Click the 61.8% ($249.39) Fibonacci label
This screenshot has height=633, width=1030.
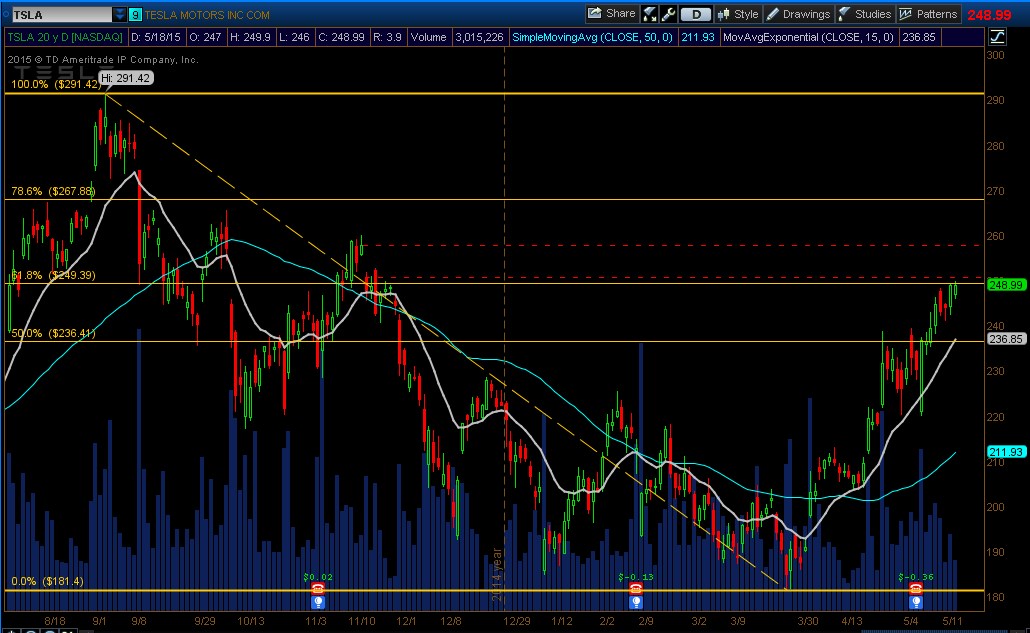pos(53,275)
